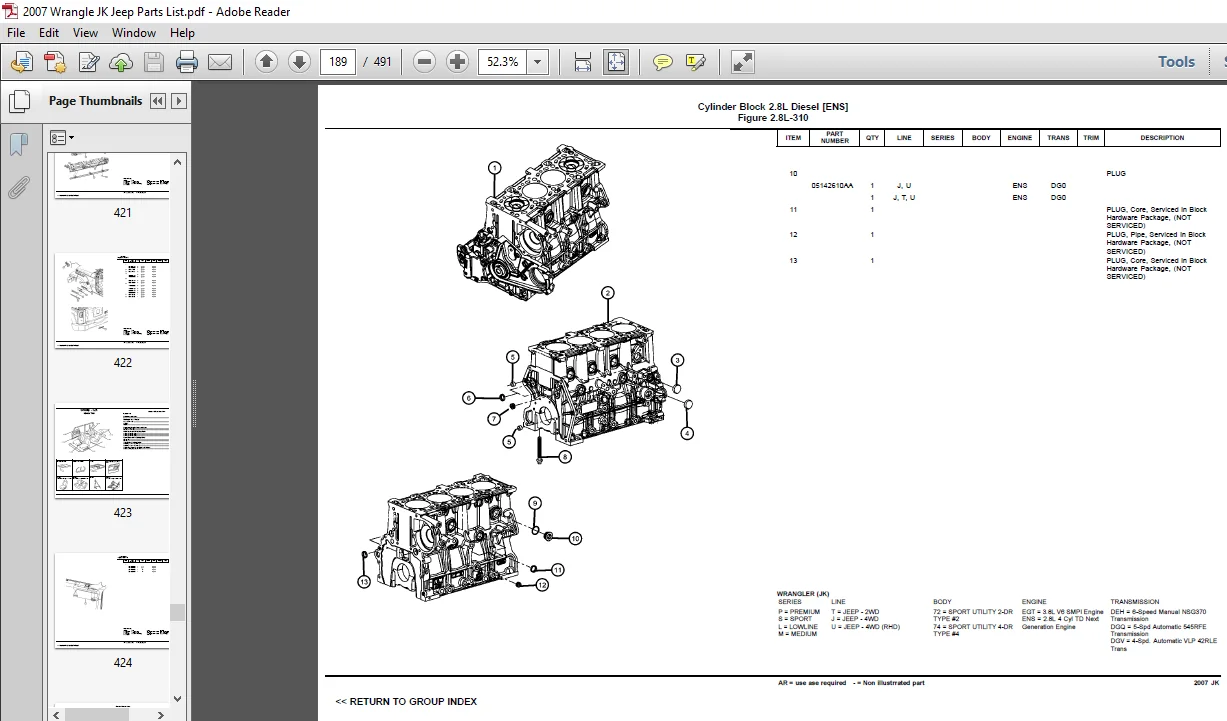The height and width of the screenshot is (721, 1227).
Task: Select the page 424 thumbnail
Action: (112, 601)
